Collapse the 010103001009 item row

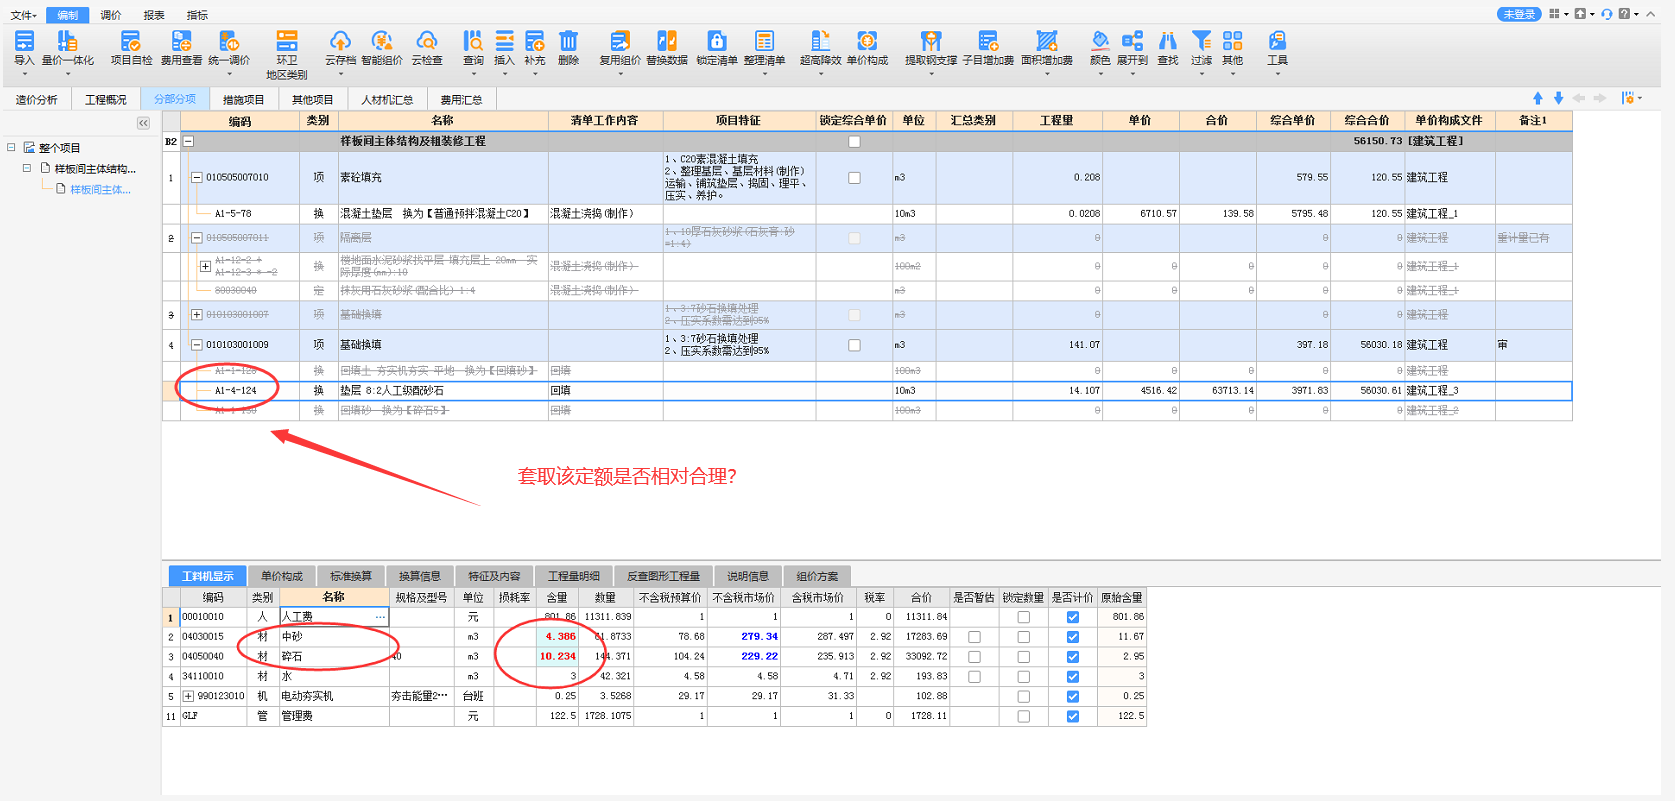click(197, 345)
